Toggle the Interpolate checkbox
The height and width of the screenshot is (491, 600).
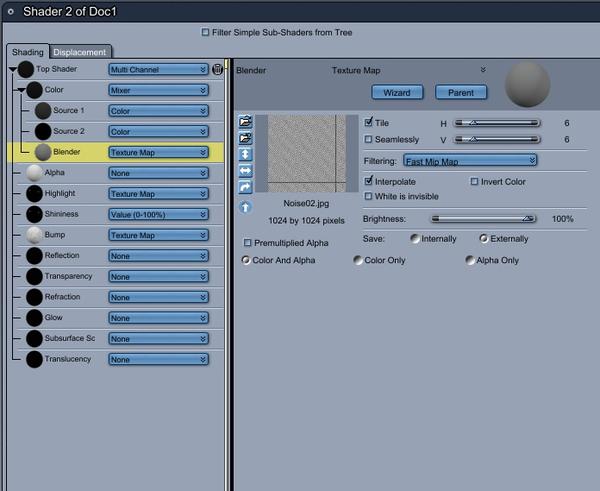pos(368,181)
